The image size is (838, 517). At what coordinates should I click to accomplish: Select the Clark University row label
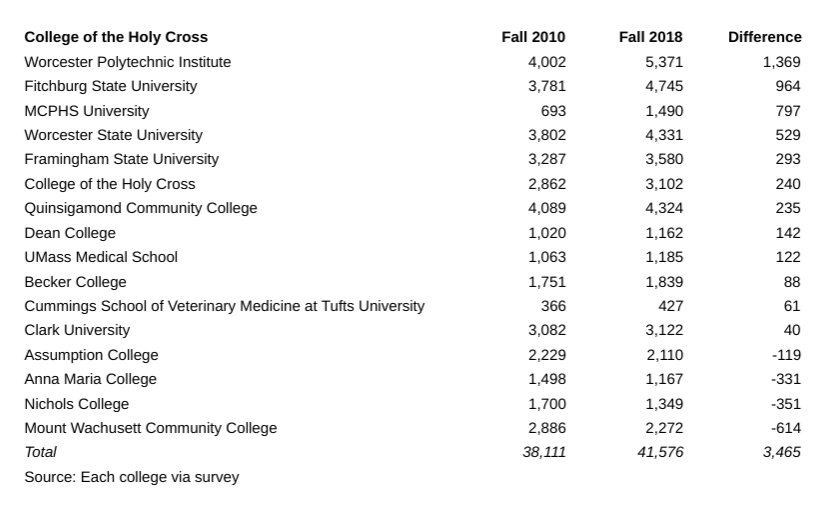[77, 330]
